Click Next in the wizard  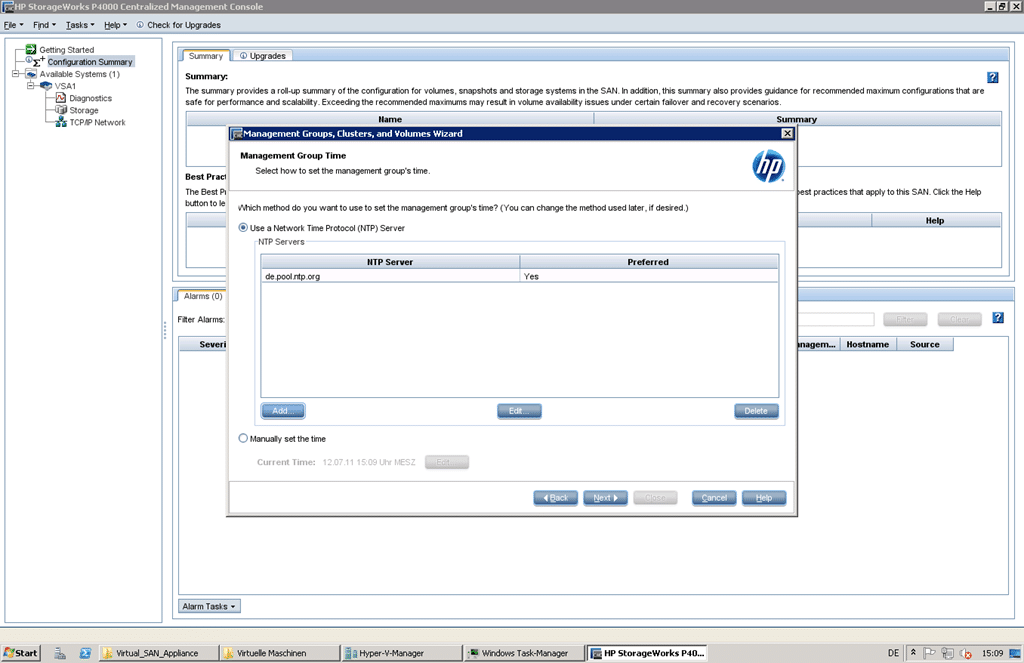point(605,498)
